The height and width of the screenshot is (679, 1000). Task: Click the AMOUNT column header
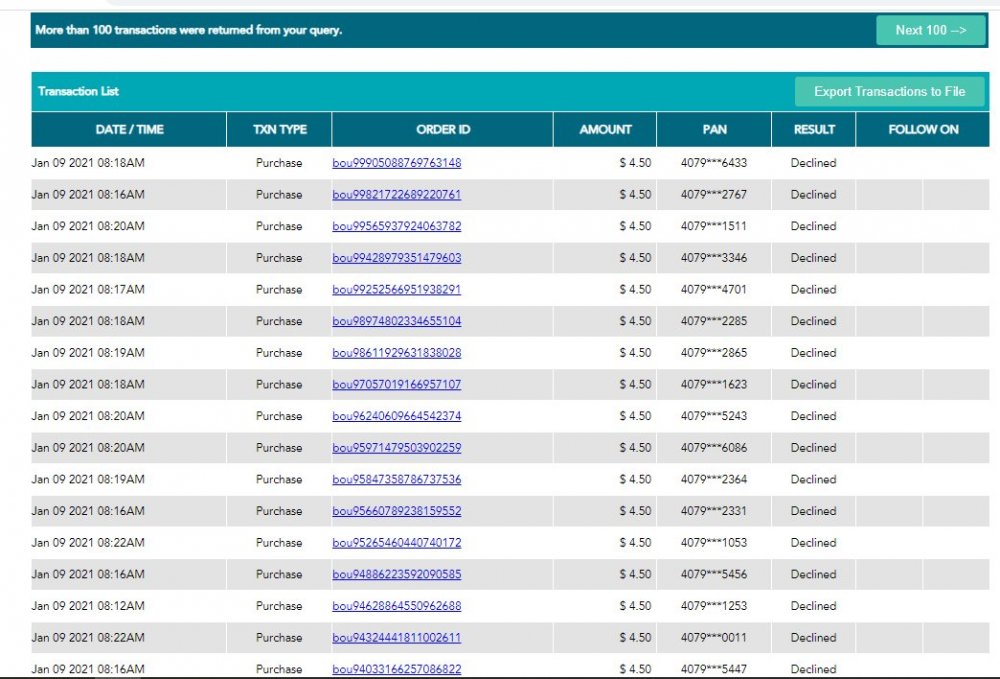[605, 130]
